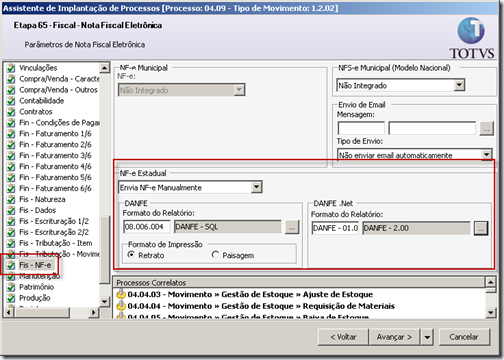Click the second Mensagem description field
The image size is (504, 360).
coord(432,128)
